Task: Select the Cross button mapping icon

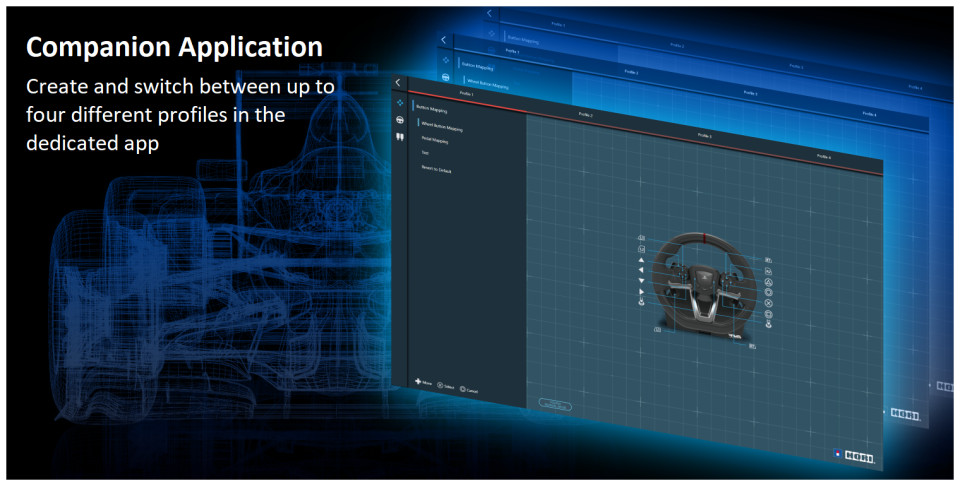Action: coord(769,303)
